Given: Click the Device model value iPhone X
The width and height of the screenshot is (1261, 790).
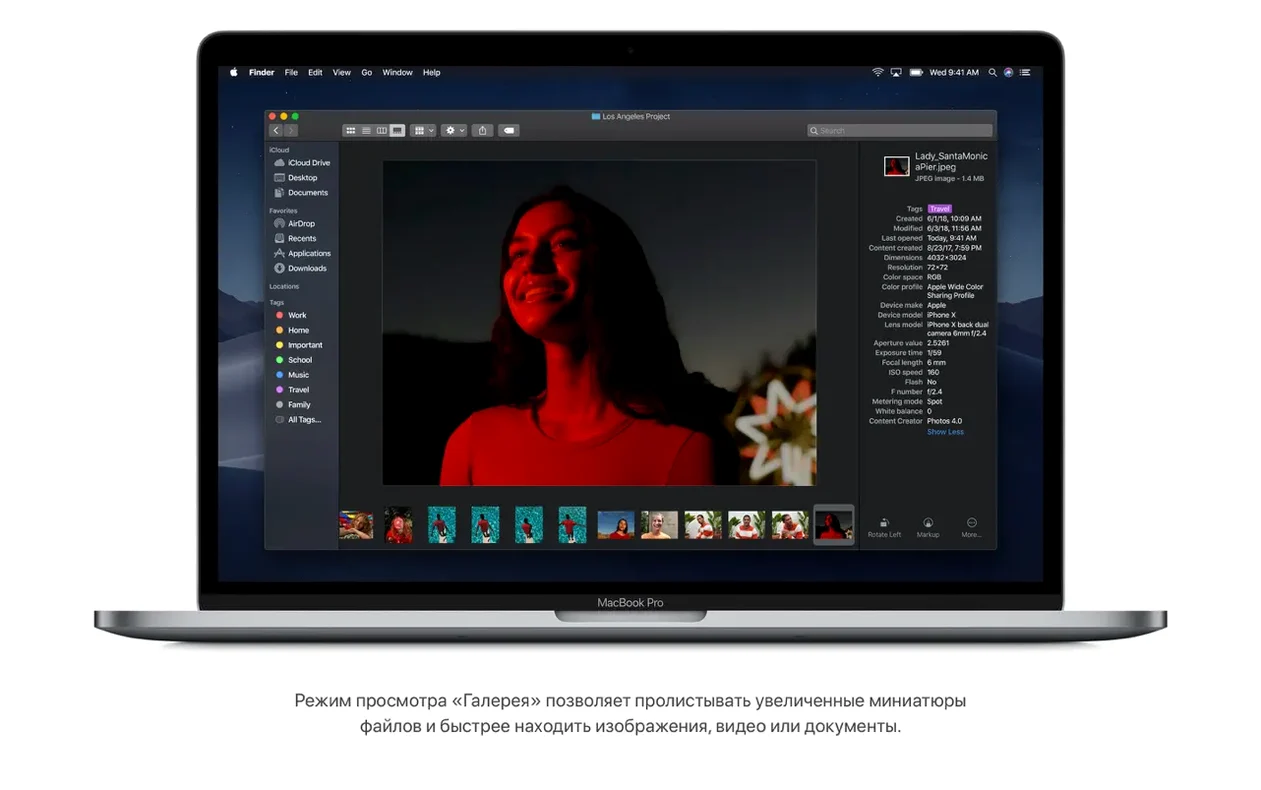Looking at the screenshot, I should 941,315.
